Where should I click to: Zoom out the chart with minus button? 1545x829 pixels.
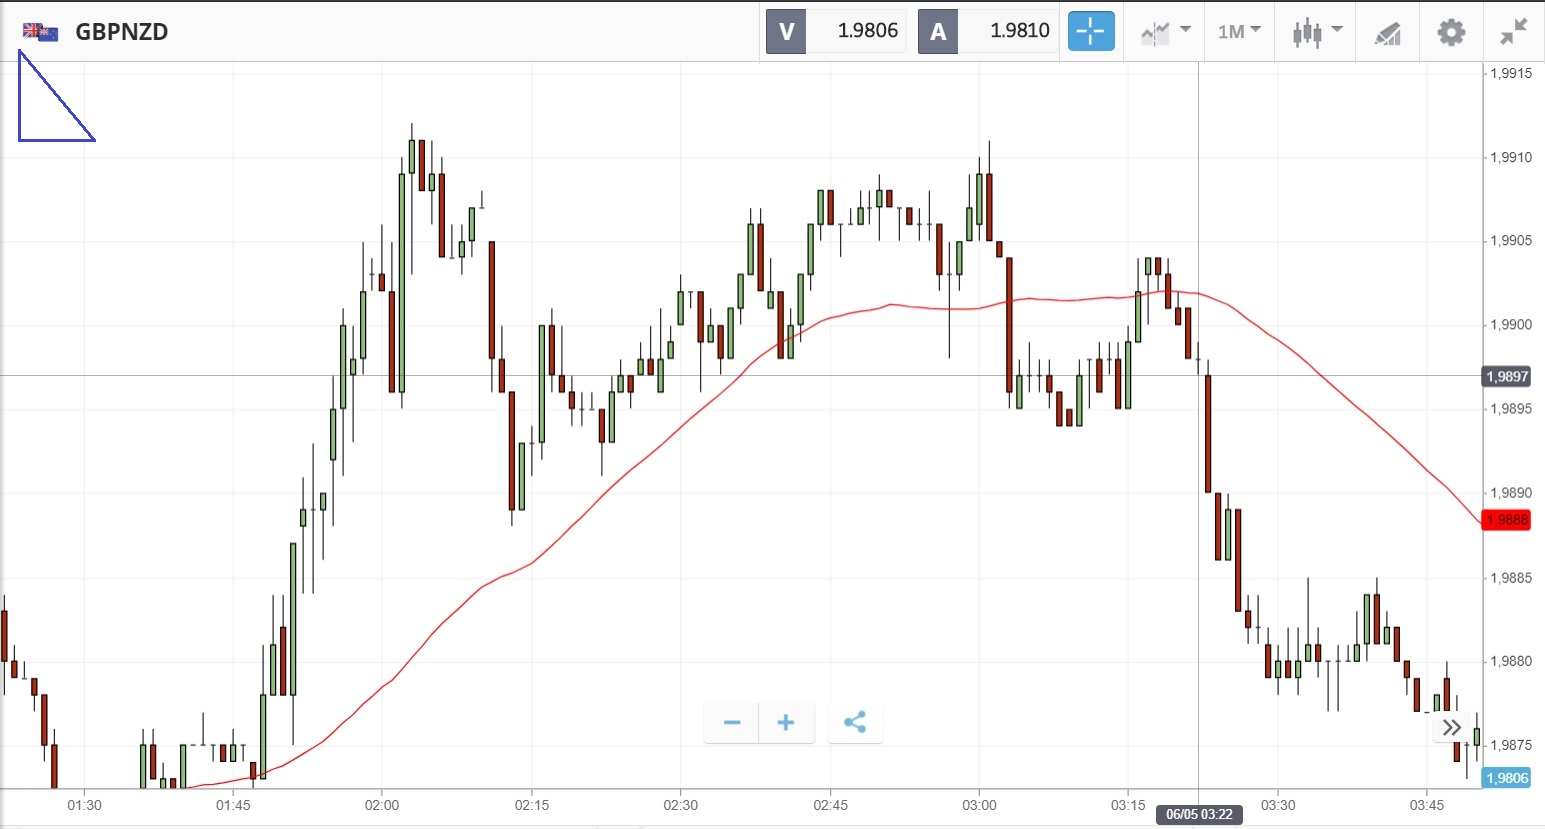(x=731, y=722)
